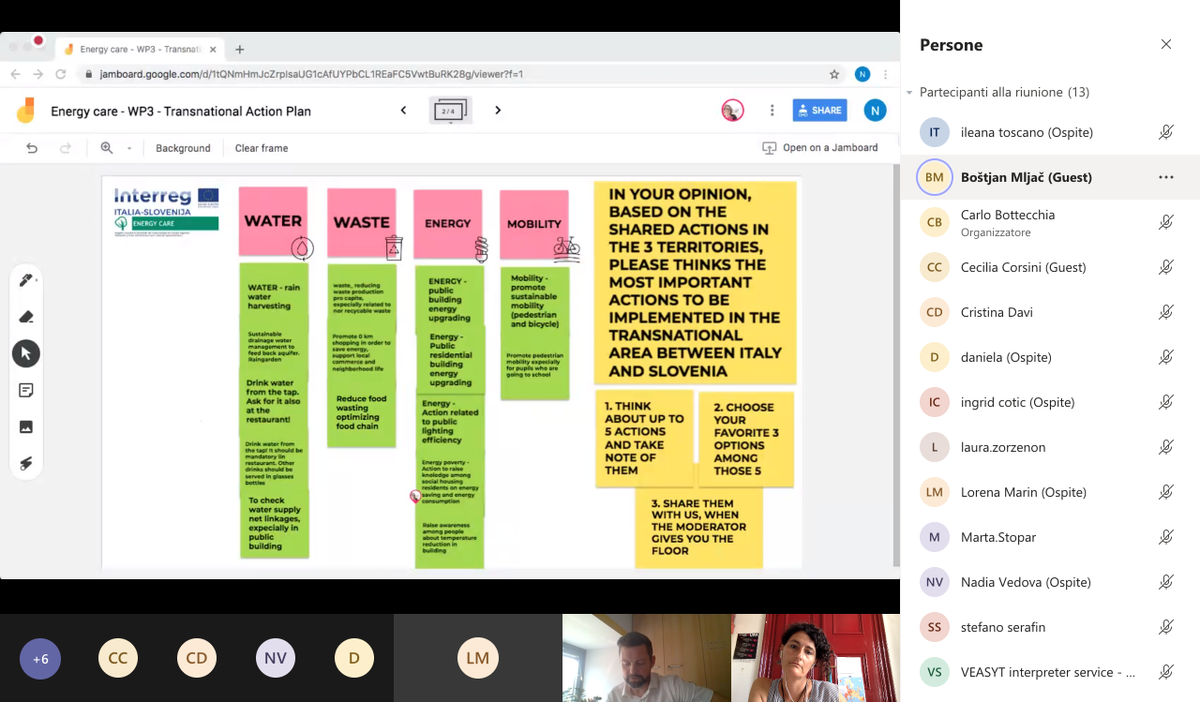The height and width of the screenshot is (702, 1200).
Task: Open more options for Boštjan Mljač
Action: 1166,177
